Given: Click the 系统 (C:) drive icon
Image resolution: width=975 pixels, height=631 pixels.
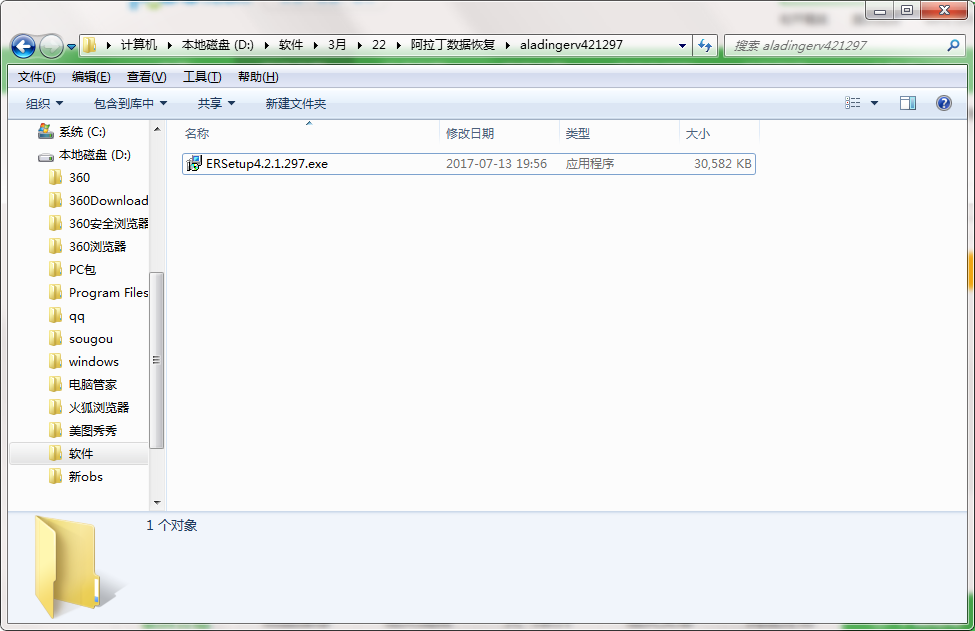Looking at the screenshot, I should point(45,131).
